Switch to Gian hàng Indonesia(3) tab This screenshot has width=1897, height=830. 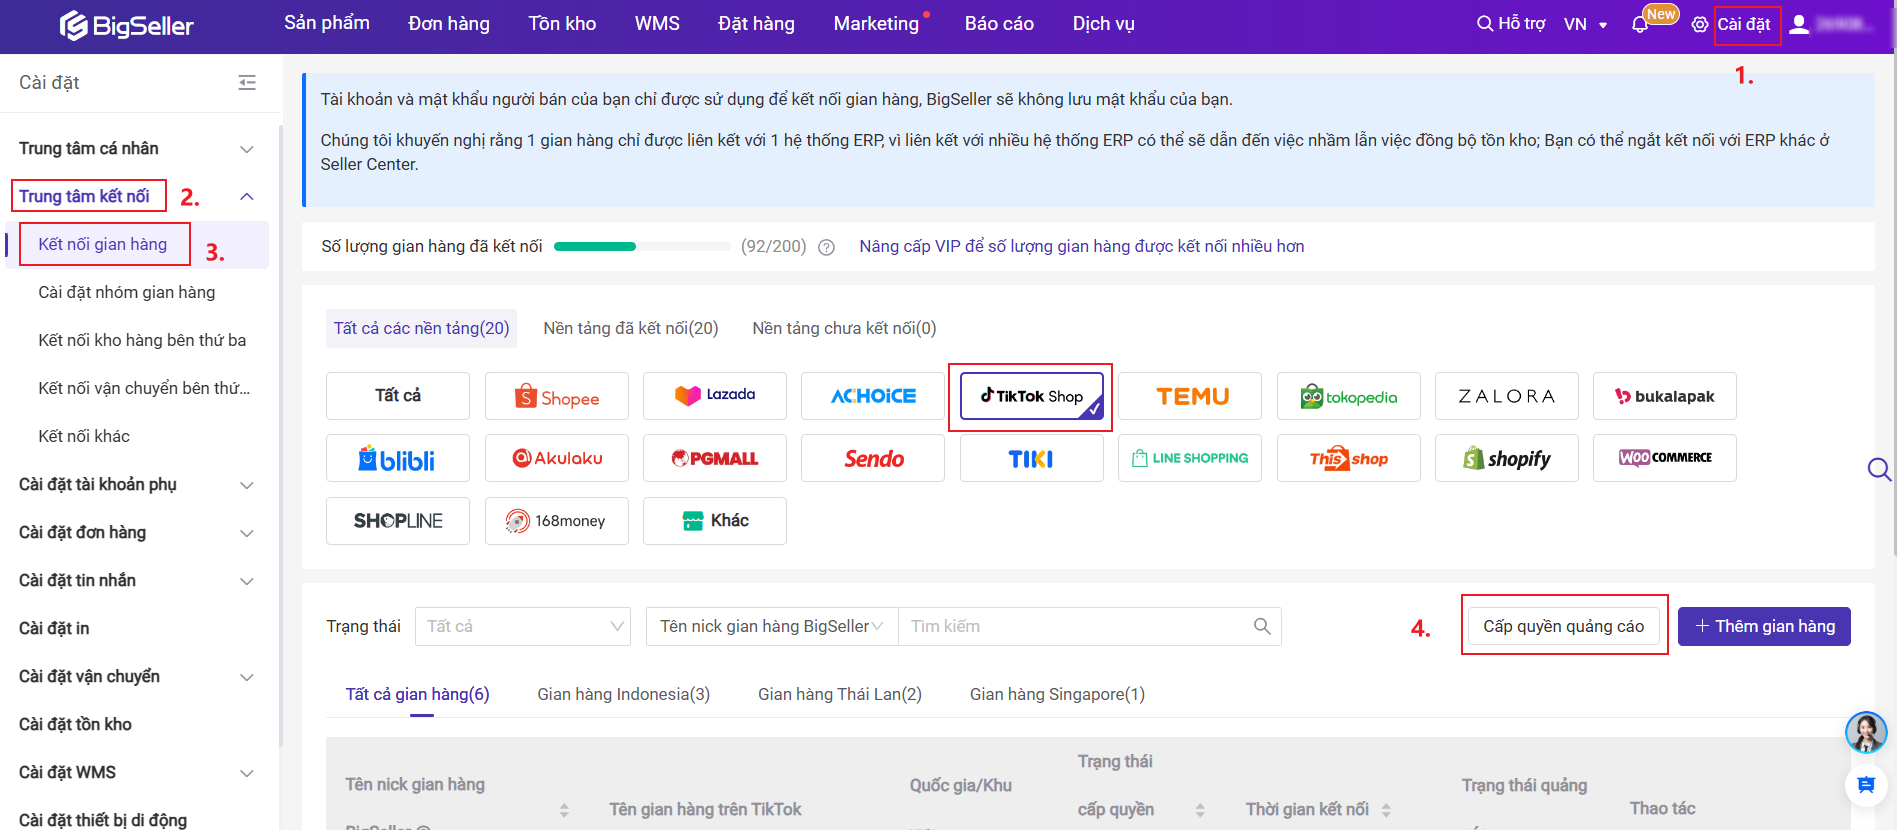[623, 694]
